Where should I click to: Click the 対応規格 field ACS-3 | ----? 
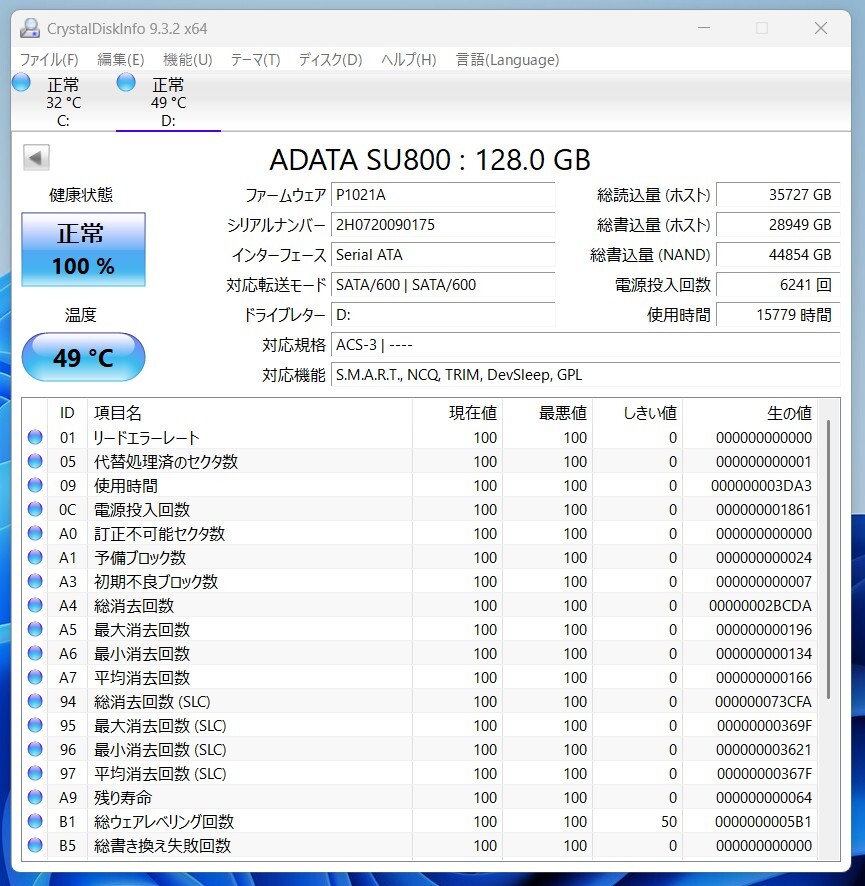tap(585, 345)
